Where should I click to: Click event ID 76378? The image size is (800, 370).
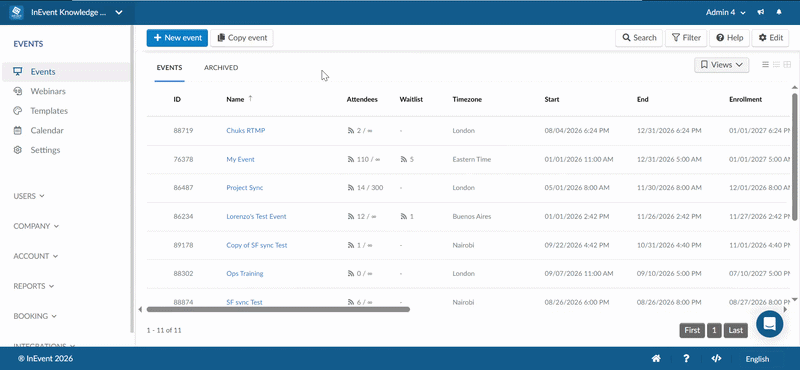coord(183,159)
